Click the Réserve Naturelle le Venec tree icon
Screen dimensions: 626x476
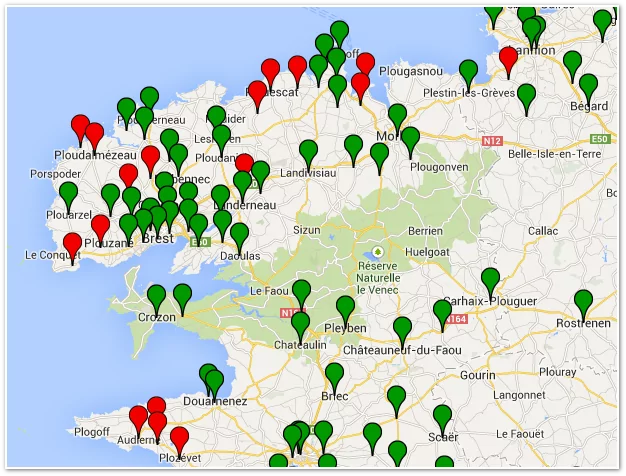377,252
